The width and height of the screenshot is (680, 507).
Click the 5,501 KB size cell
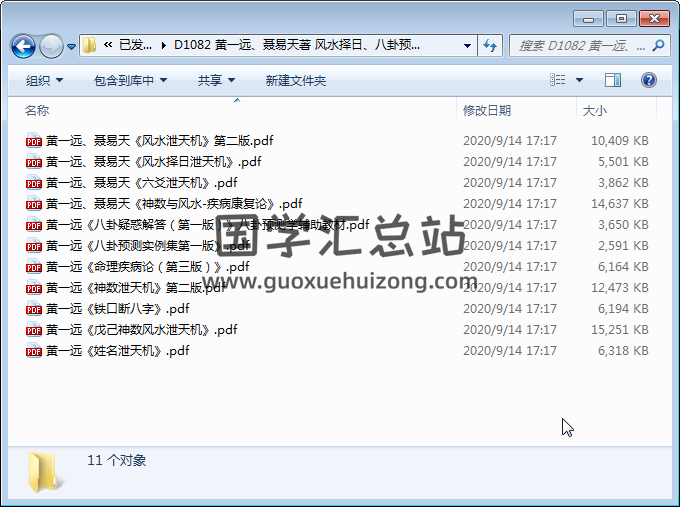coord(623,161)
